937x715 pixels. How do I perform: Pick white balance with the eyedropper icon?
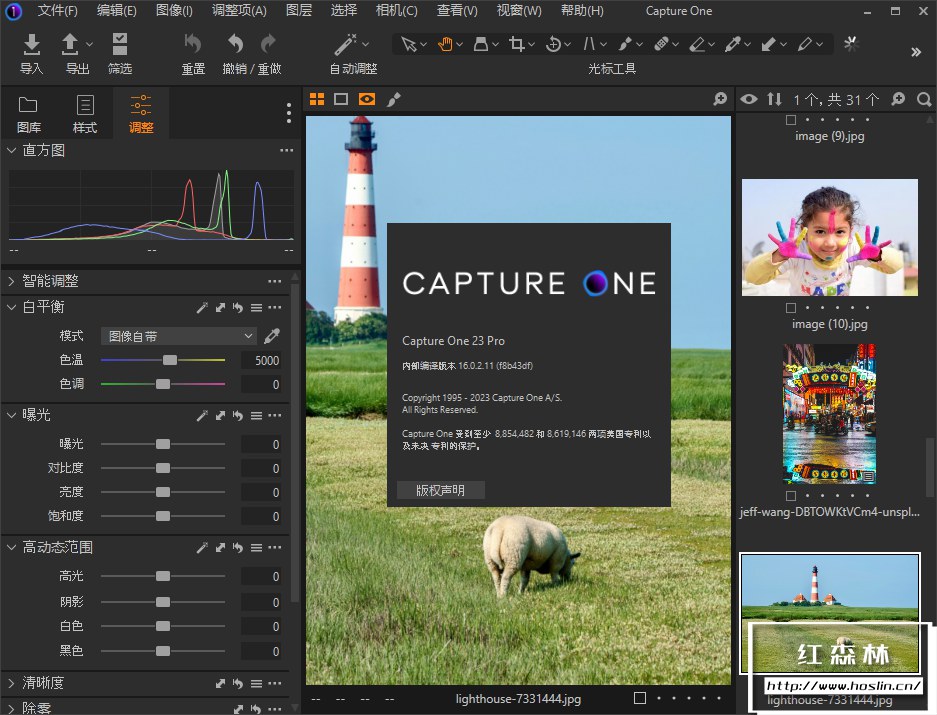click(x=271, y=336)
